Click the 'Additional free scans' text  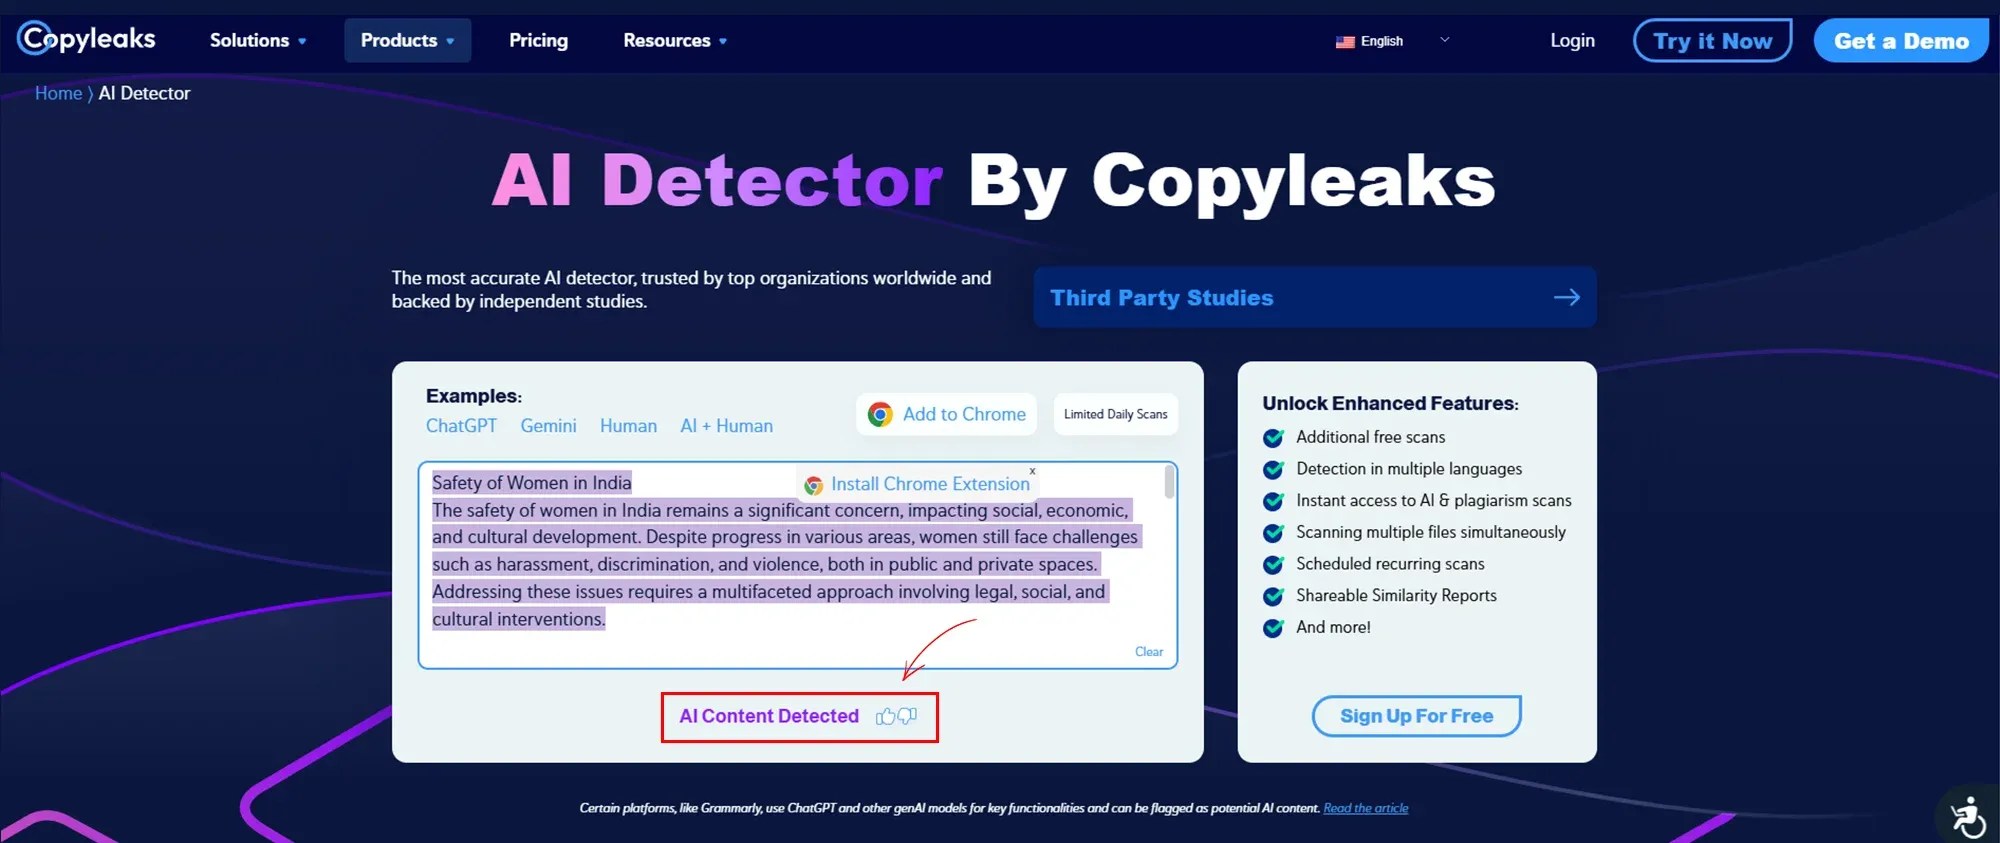click(x=1370, y=437)
